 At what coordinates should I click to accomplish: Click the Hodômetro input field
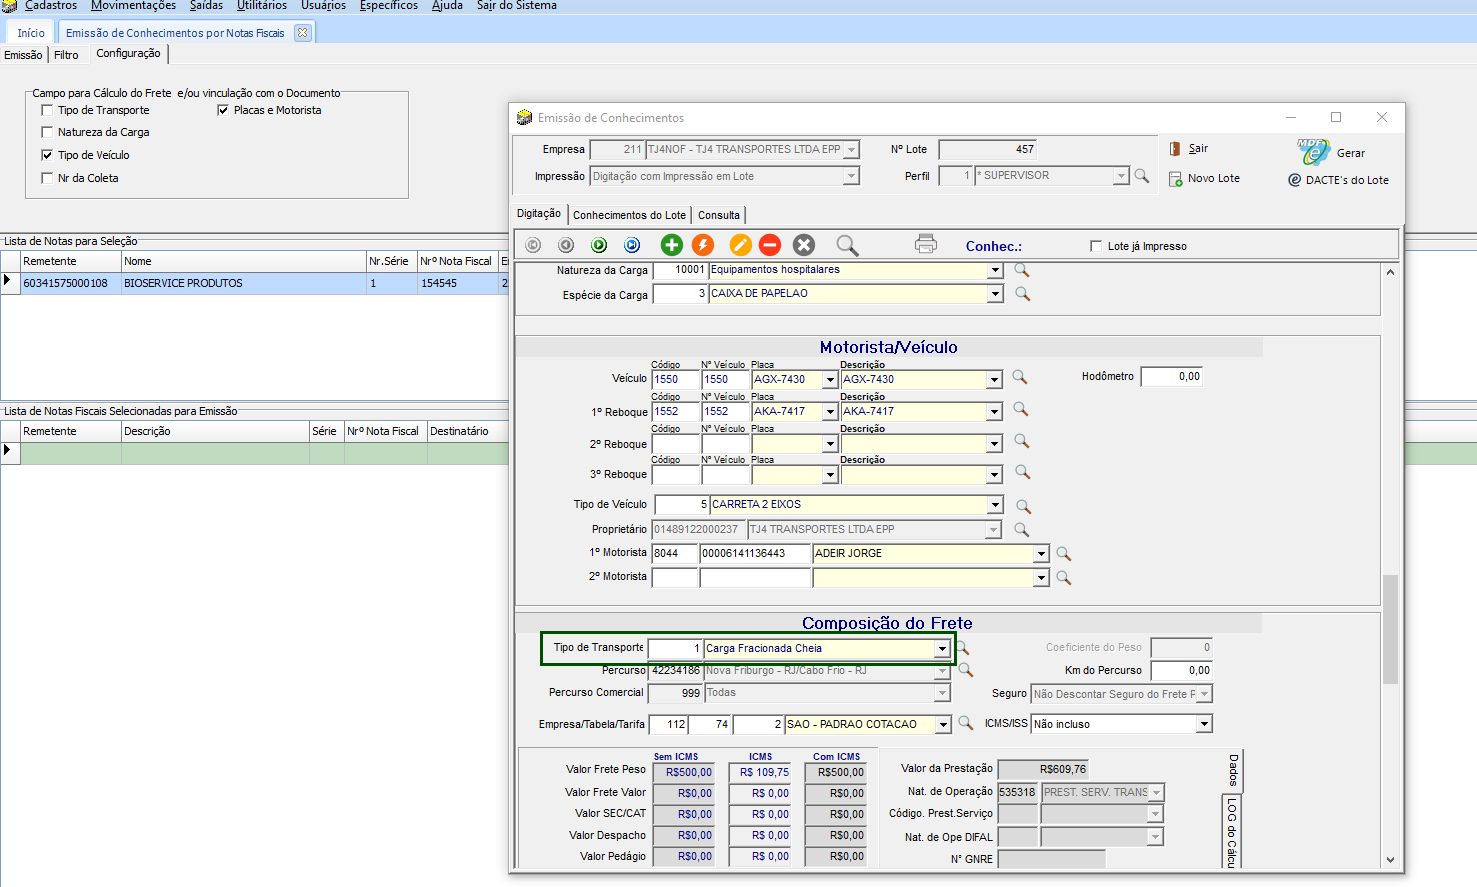click(1171, 377)
